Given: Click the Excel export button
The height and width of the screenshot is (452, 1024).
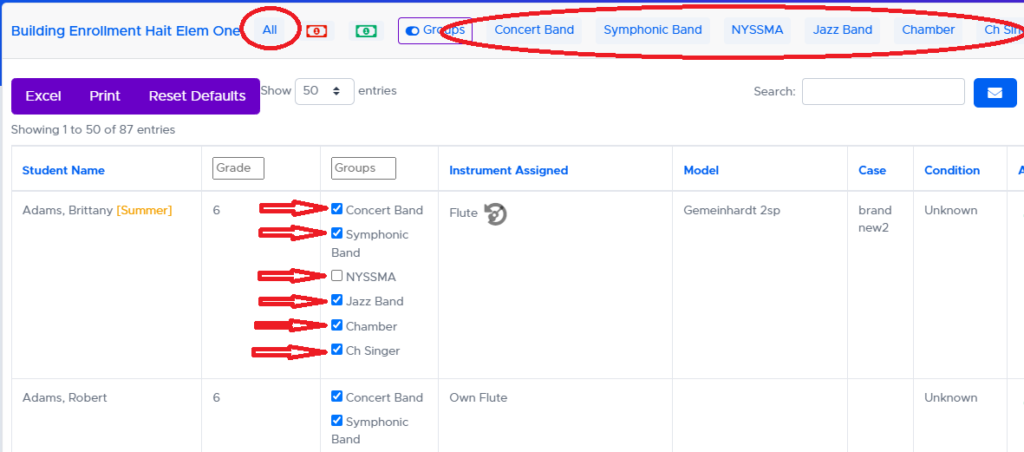Looking at the screenshot, I should click(x=43, y=96).
